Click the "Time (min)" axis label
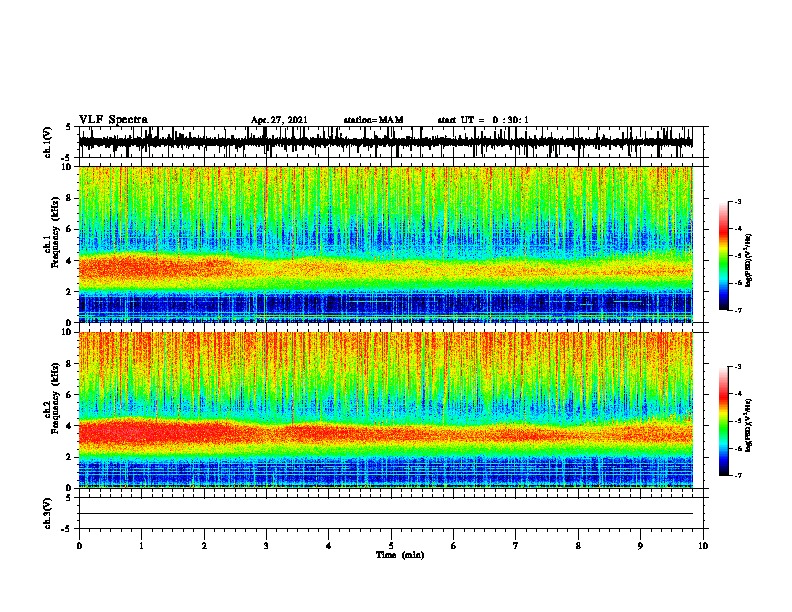 tap(400, 555)
